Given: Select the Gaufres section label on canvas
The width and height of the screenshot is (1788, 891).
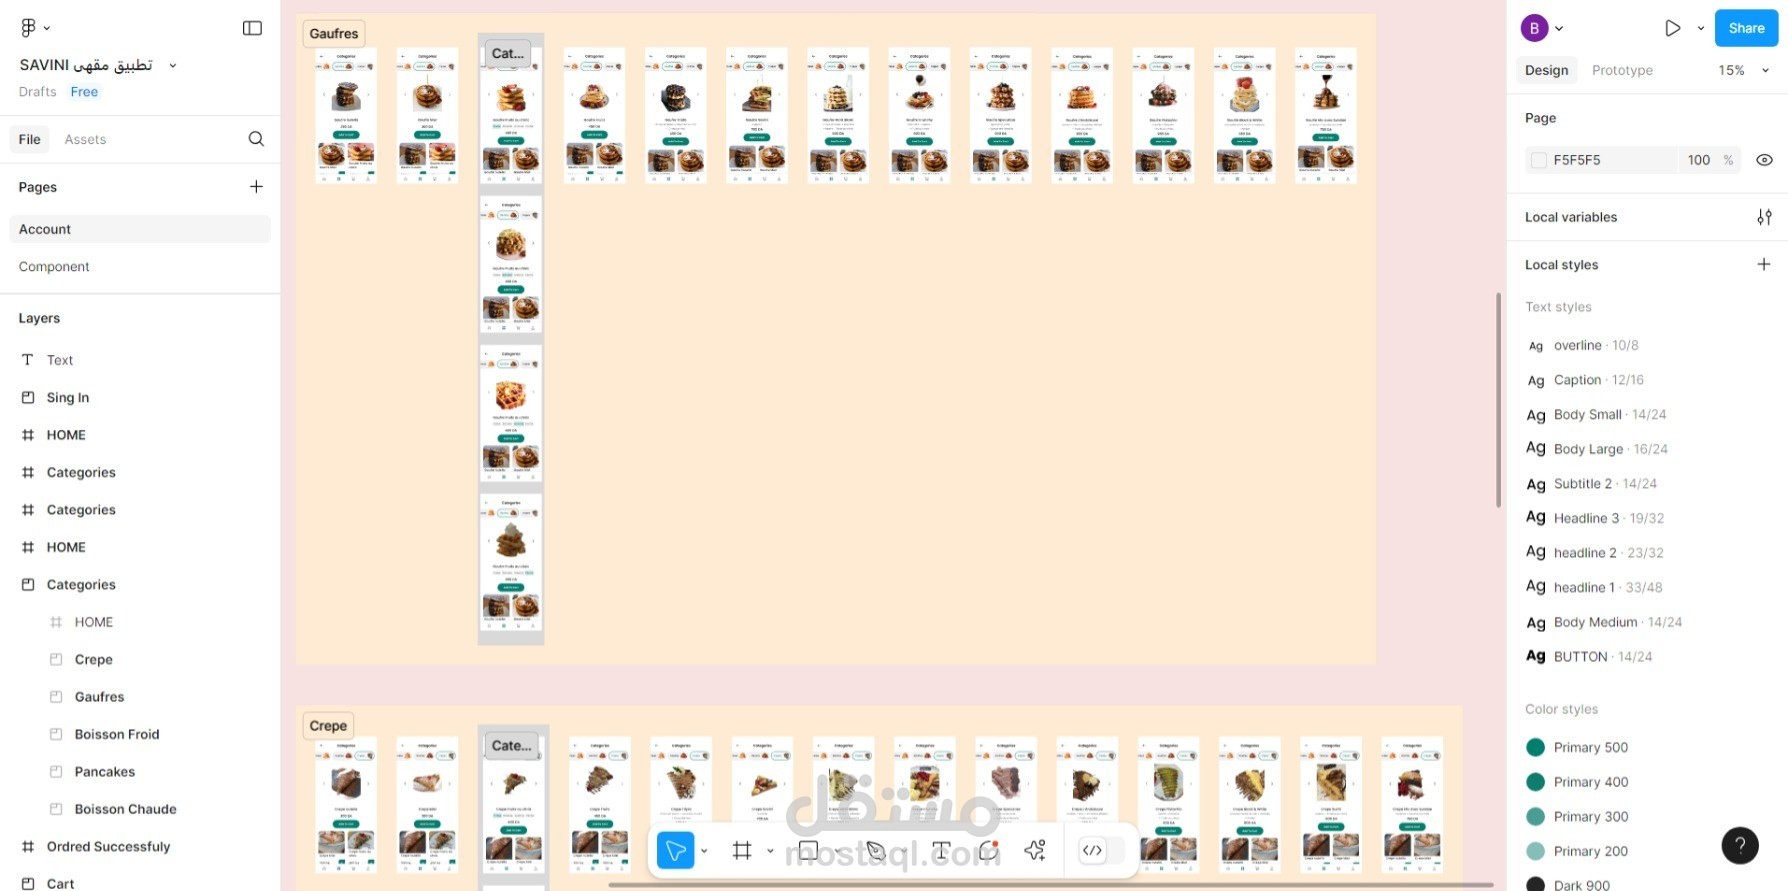Looking at the screenshot, I should [x=334, y=33].
